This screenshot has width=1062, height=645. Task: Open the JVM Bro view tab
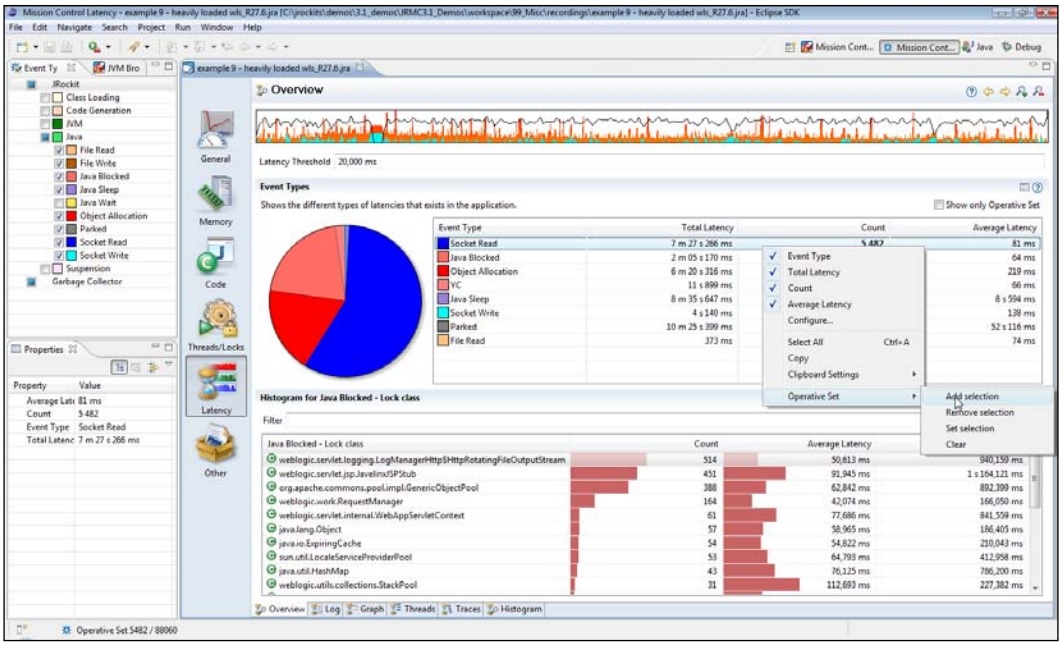[116, 68]
